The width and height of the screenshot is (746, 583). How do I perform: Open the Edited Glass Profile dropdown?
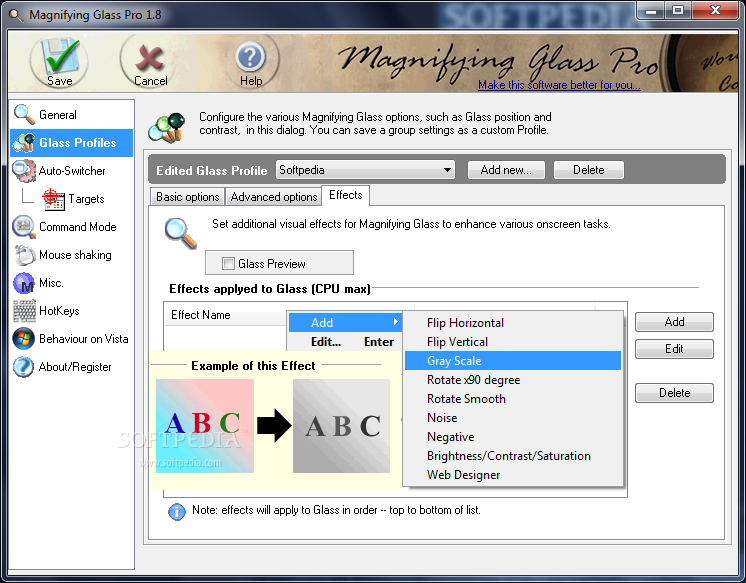[365, 170]
